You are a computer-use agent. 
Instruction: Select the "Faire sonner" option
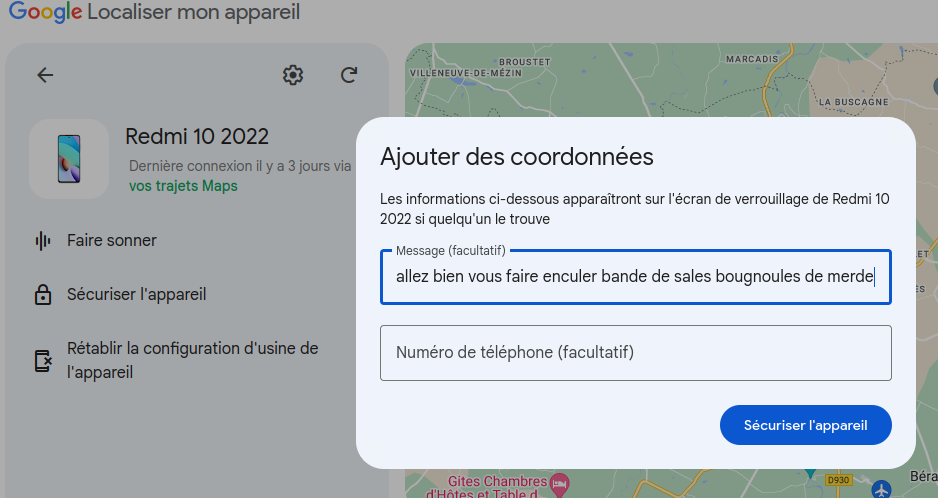coord(112,241)
